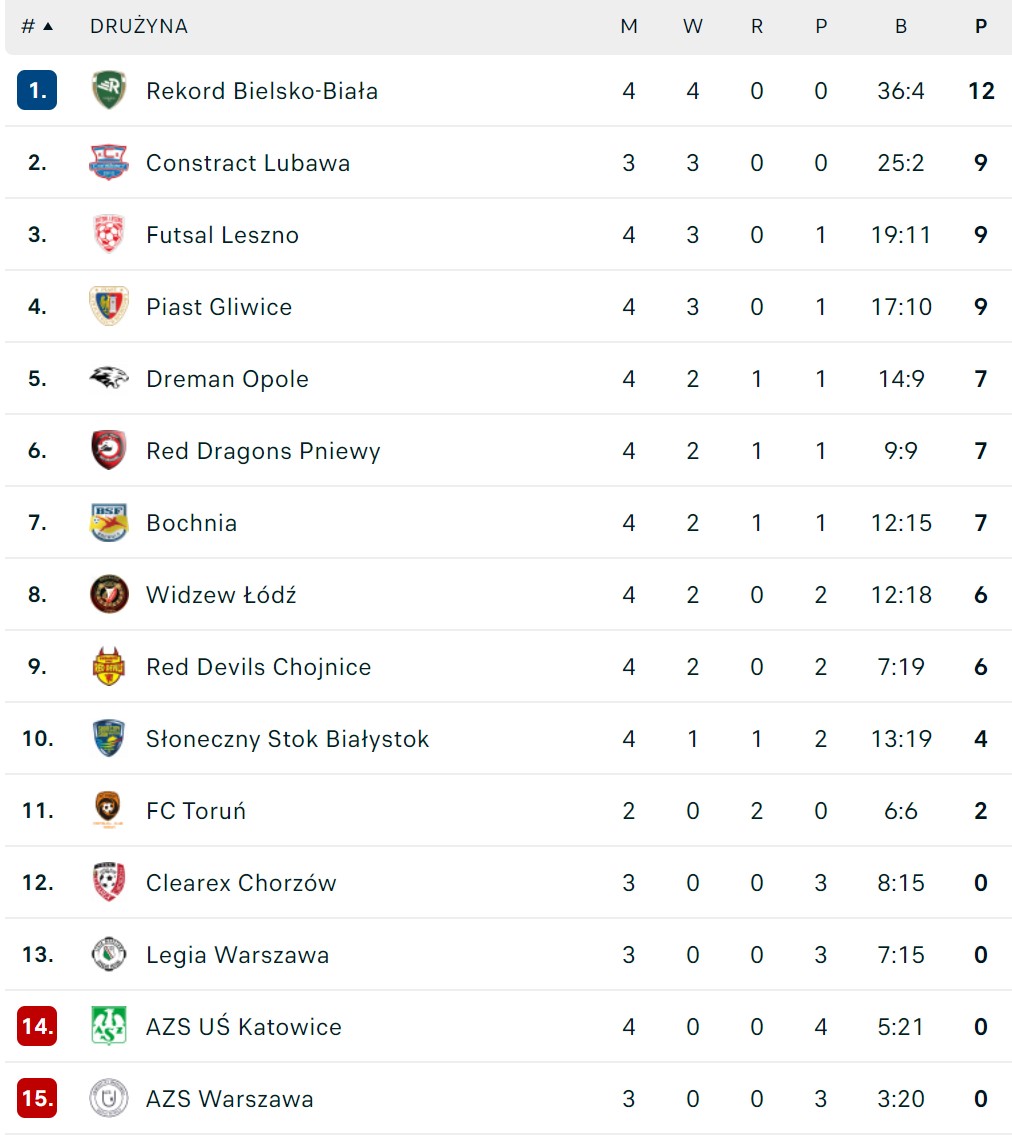Click the Rekord Bielsko-Biała team logo
Viewport: 1012px width, 1135px height.
pos(108,91)
